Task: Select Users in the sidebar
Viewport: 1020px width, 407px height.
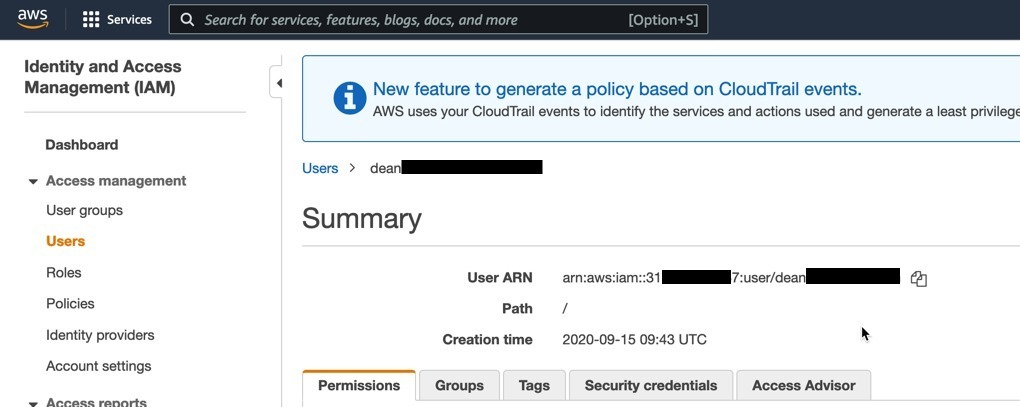Action: (66, 241)
